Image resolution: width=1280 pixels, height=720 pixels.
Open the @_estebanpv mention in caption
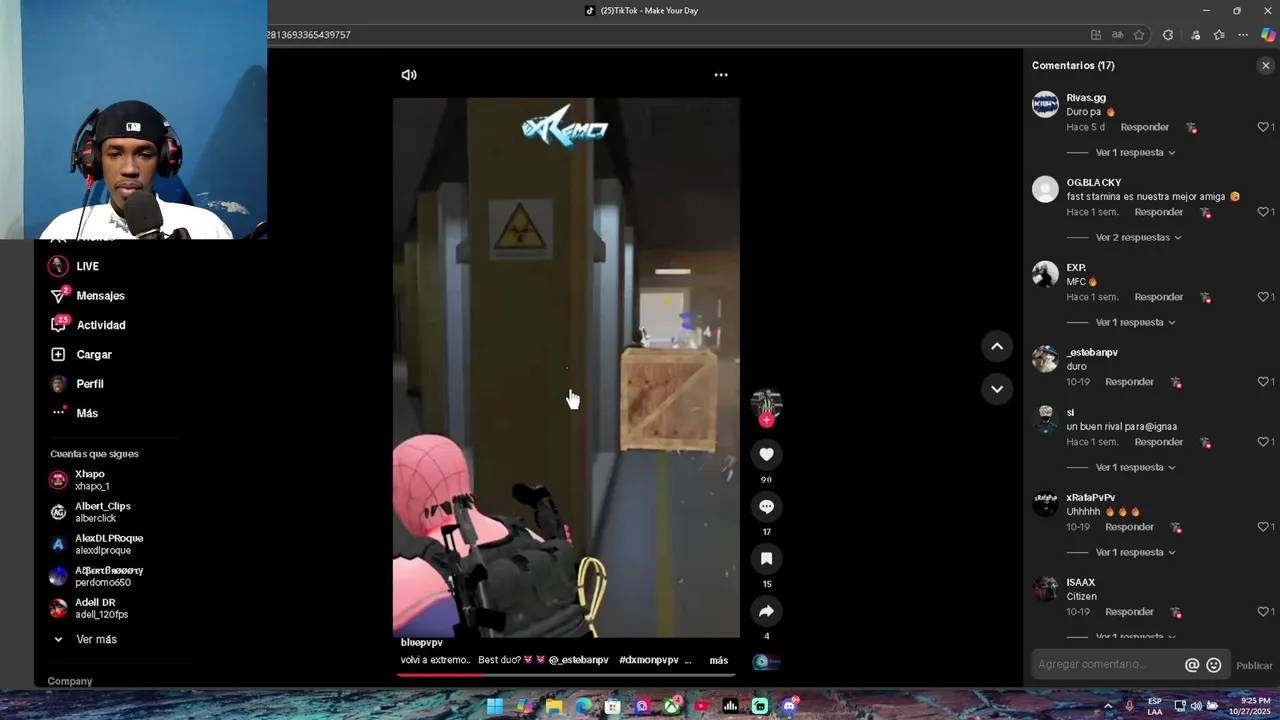click(578, 661)
